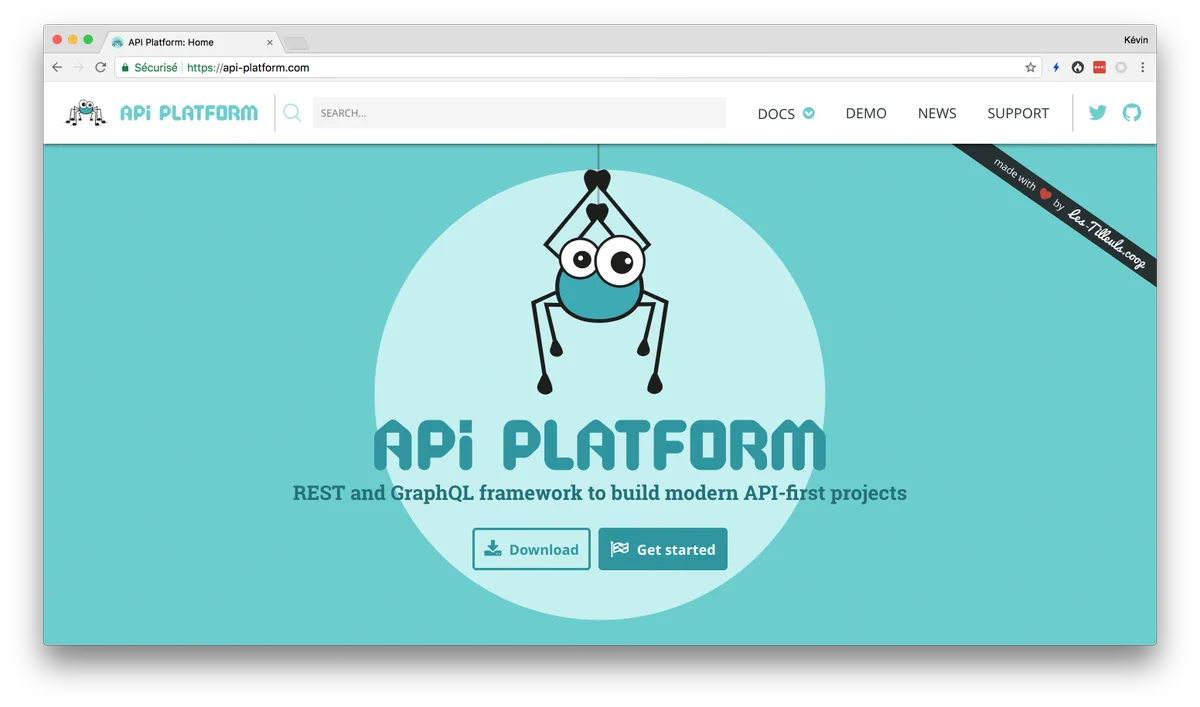
Task: Focus the SEARCH... input field
Action: (x=520, y=113)
